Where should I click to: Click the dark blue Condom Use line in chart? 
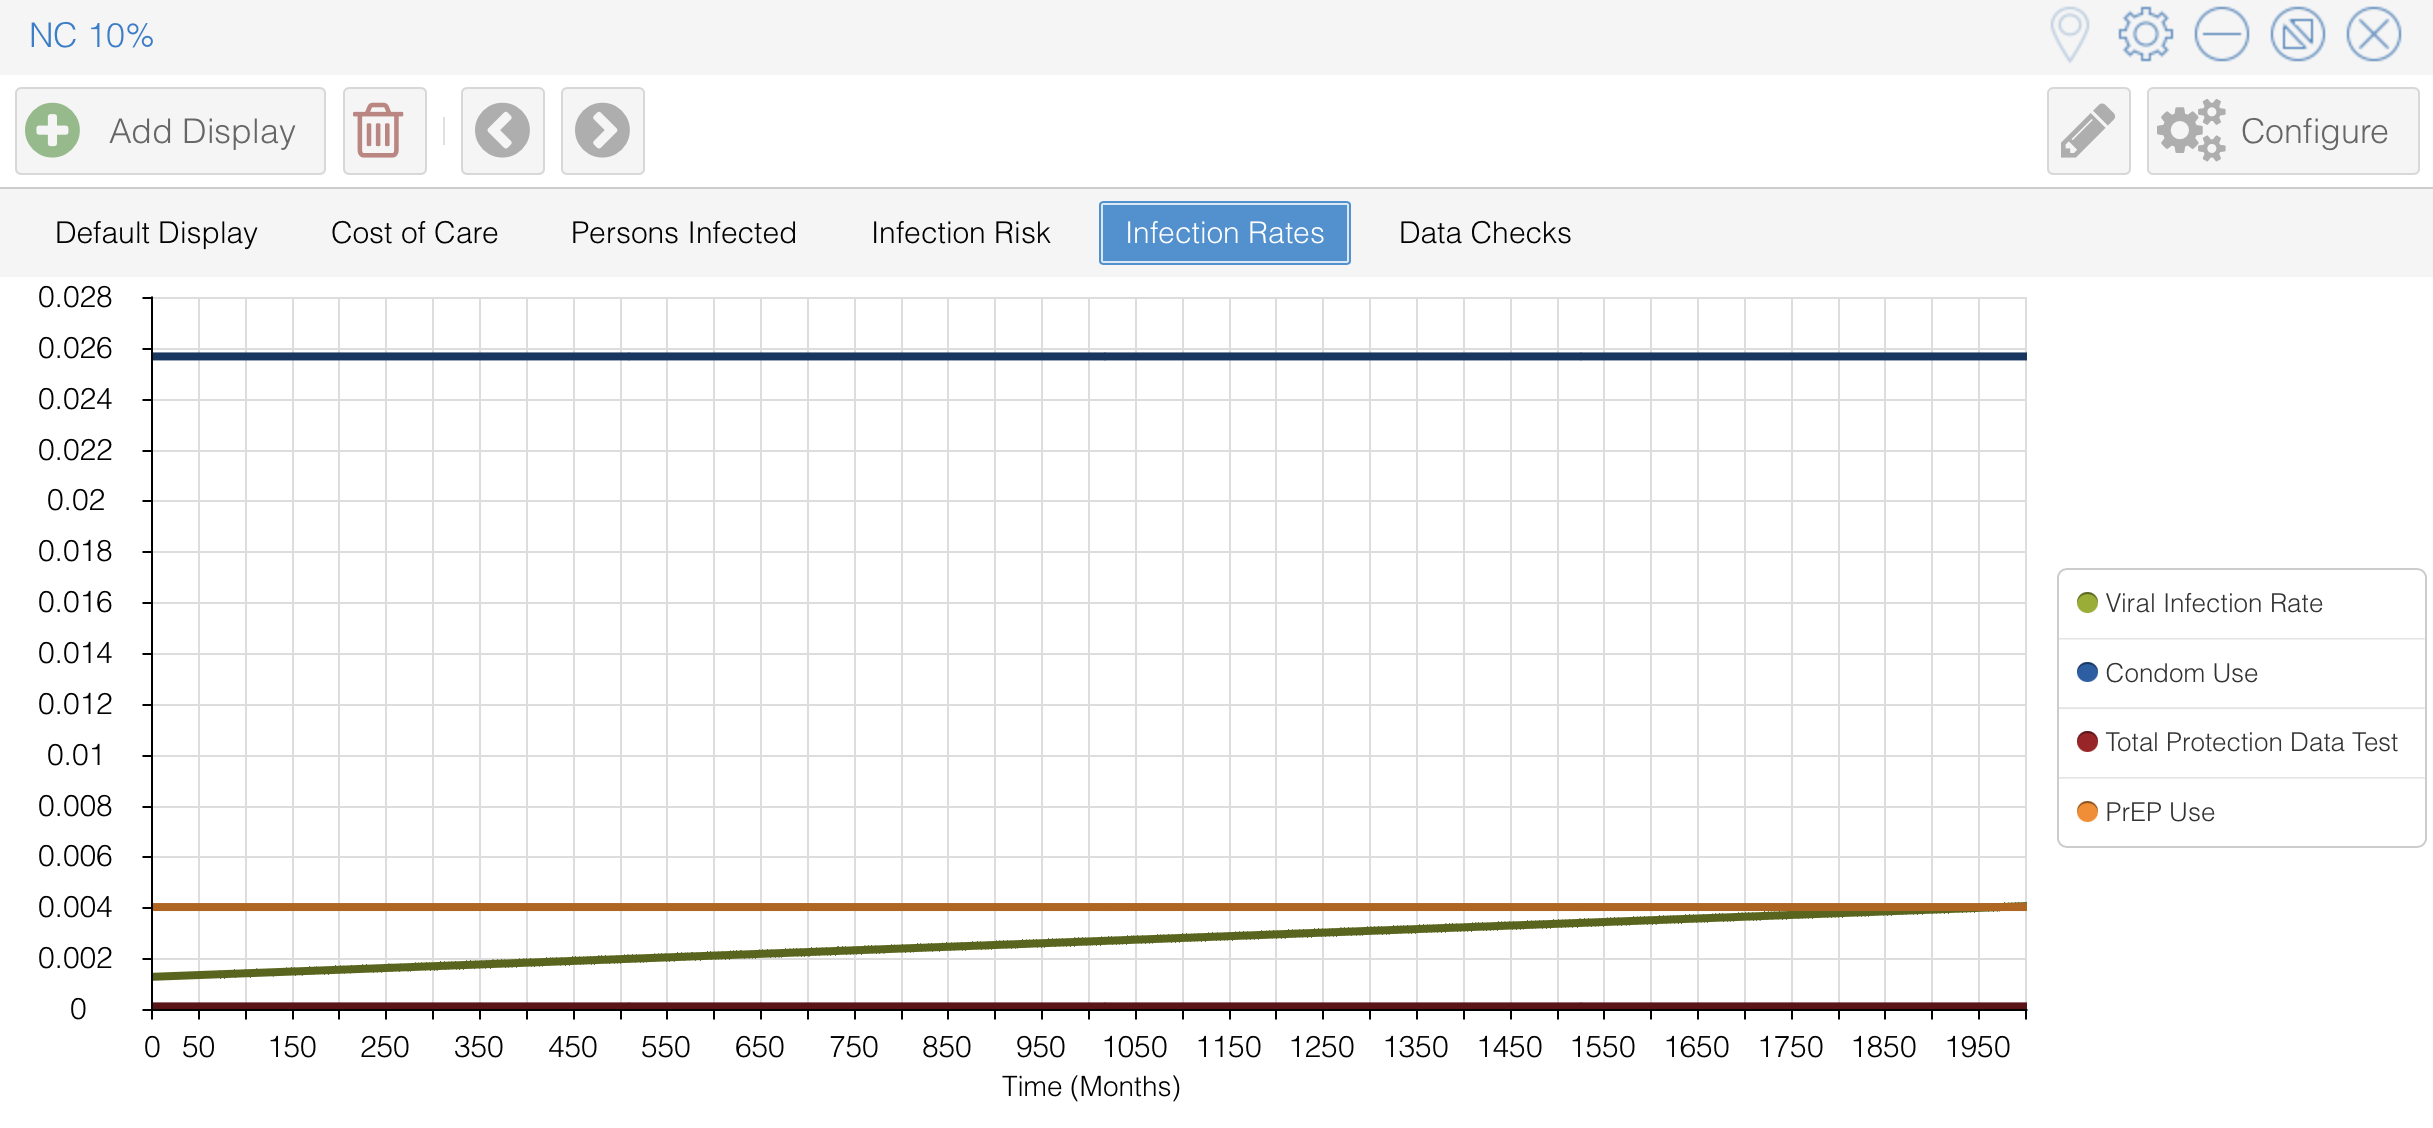(1089, 356)
